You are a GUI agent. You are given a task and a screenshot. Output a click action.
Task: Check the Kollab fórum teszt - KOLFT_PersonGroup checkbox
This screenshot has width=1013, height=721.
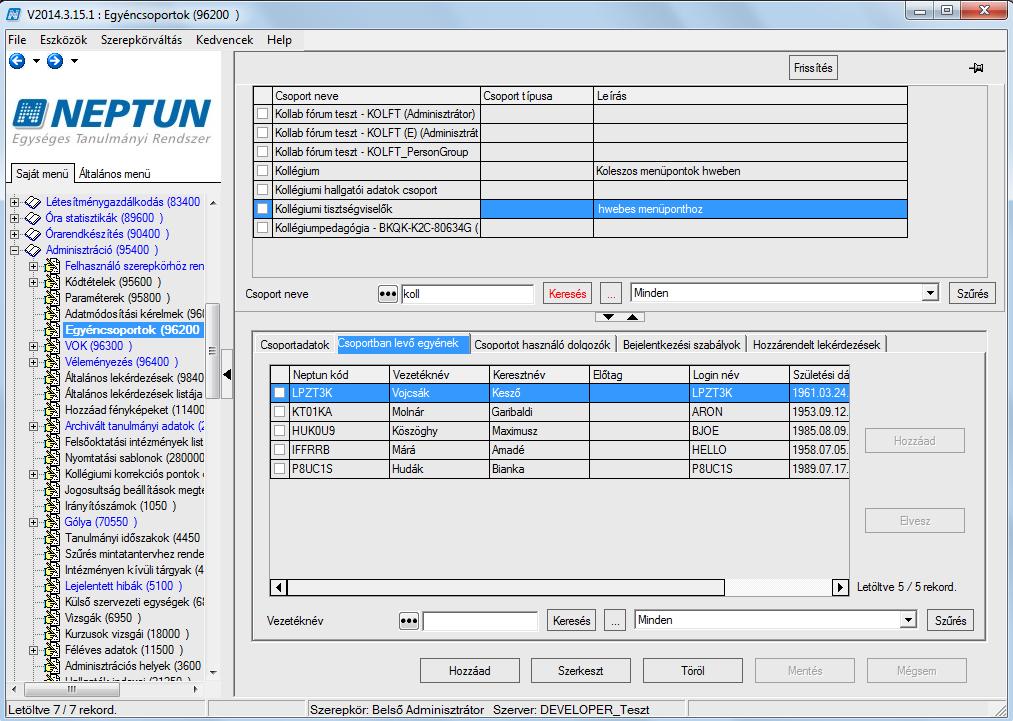(x=262, y=152)
